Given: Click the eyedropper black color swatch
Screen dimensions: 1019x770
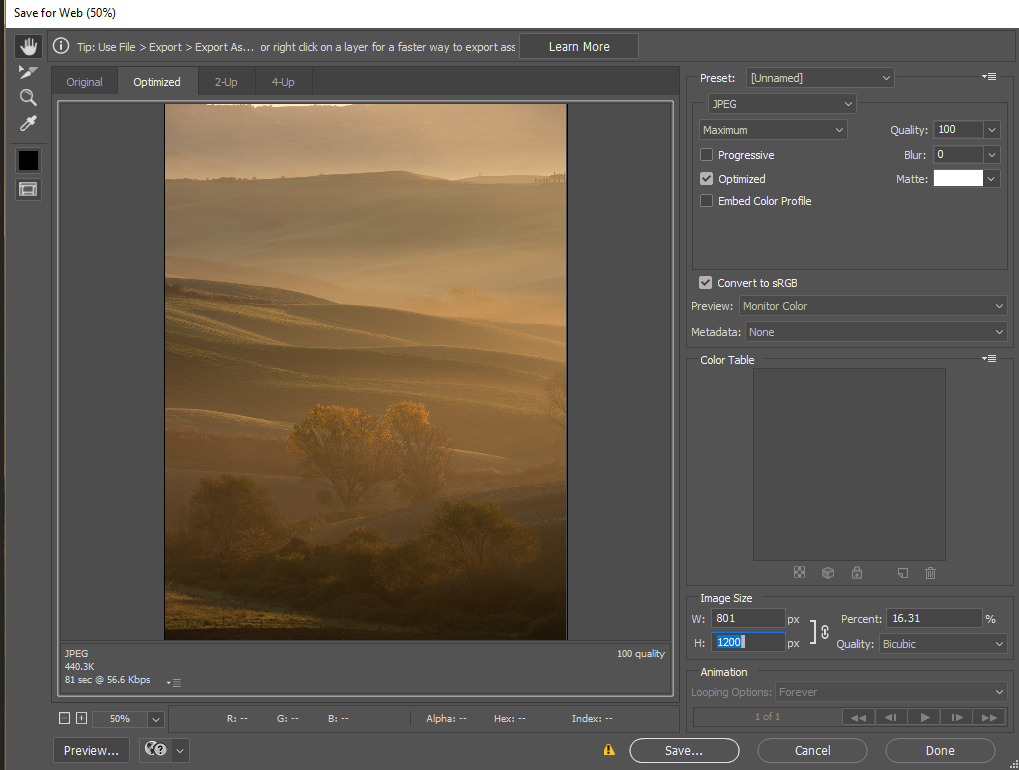Looking at the screenshot, I should [28, 160].
